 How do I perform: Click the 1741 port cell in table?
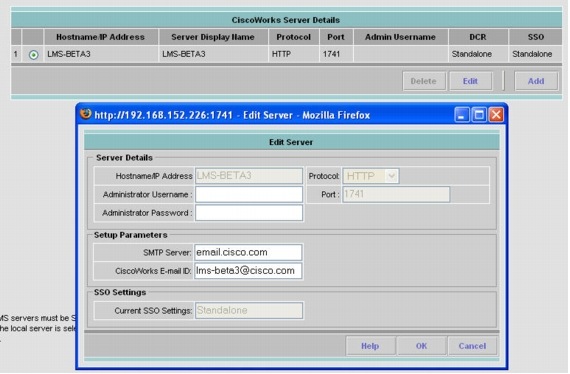331,54
